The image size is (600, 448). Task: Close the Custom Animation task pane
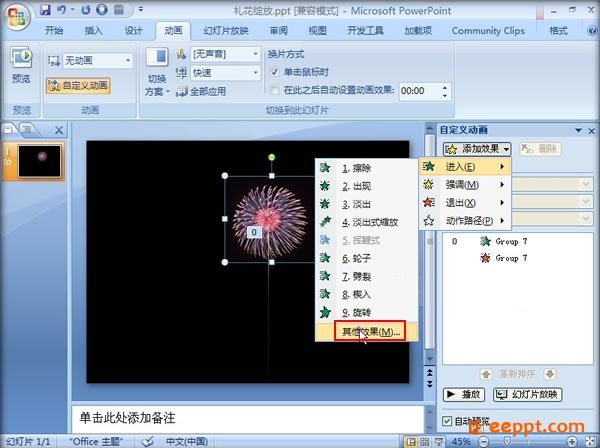click(592, 131)
